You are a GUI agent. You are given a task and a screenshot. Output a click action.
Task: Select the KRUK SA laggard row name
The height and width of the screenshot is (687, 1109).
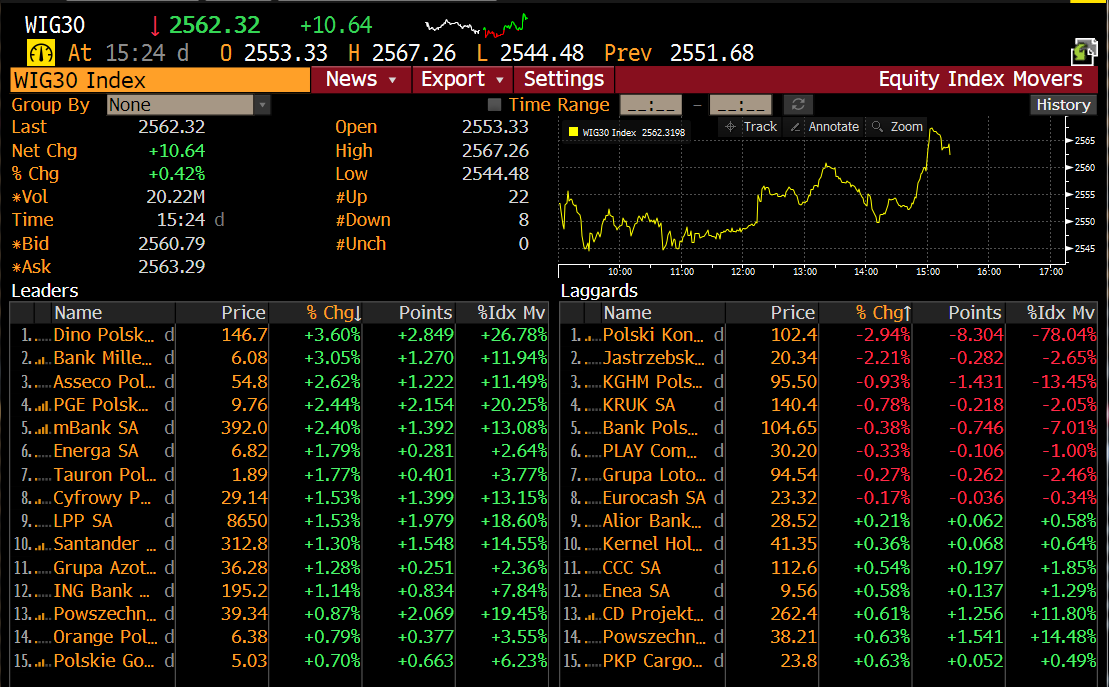(x=639, y=405)
